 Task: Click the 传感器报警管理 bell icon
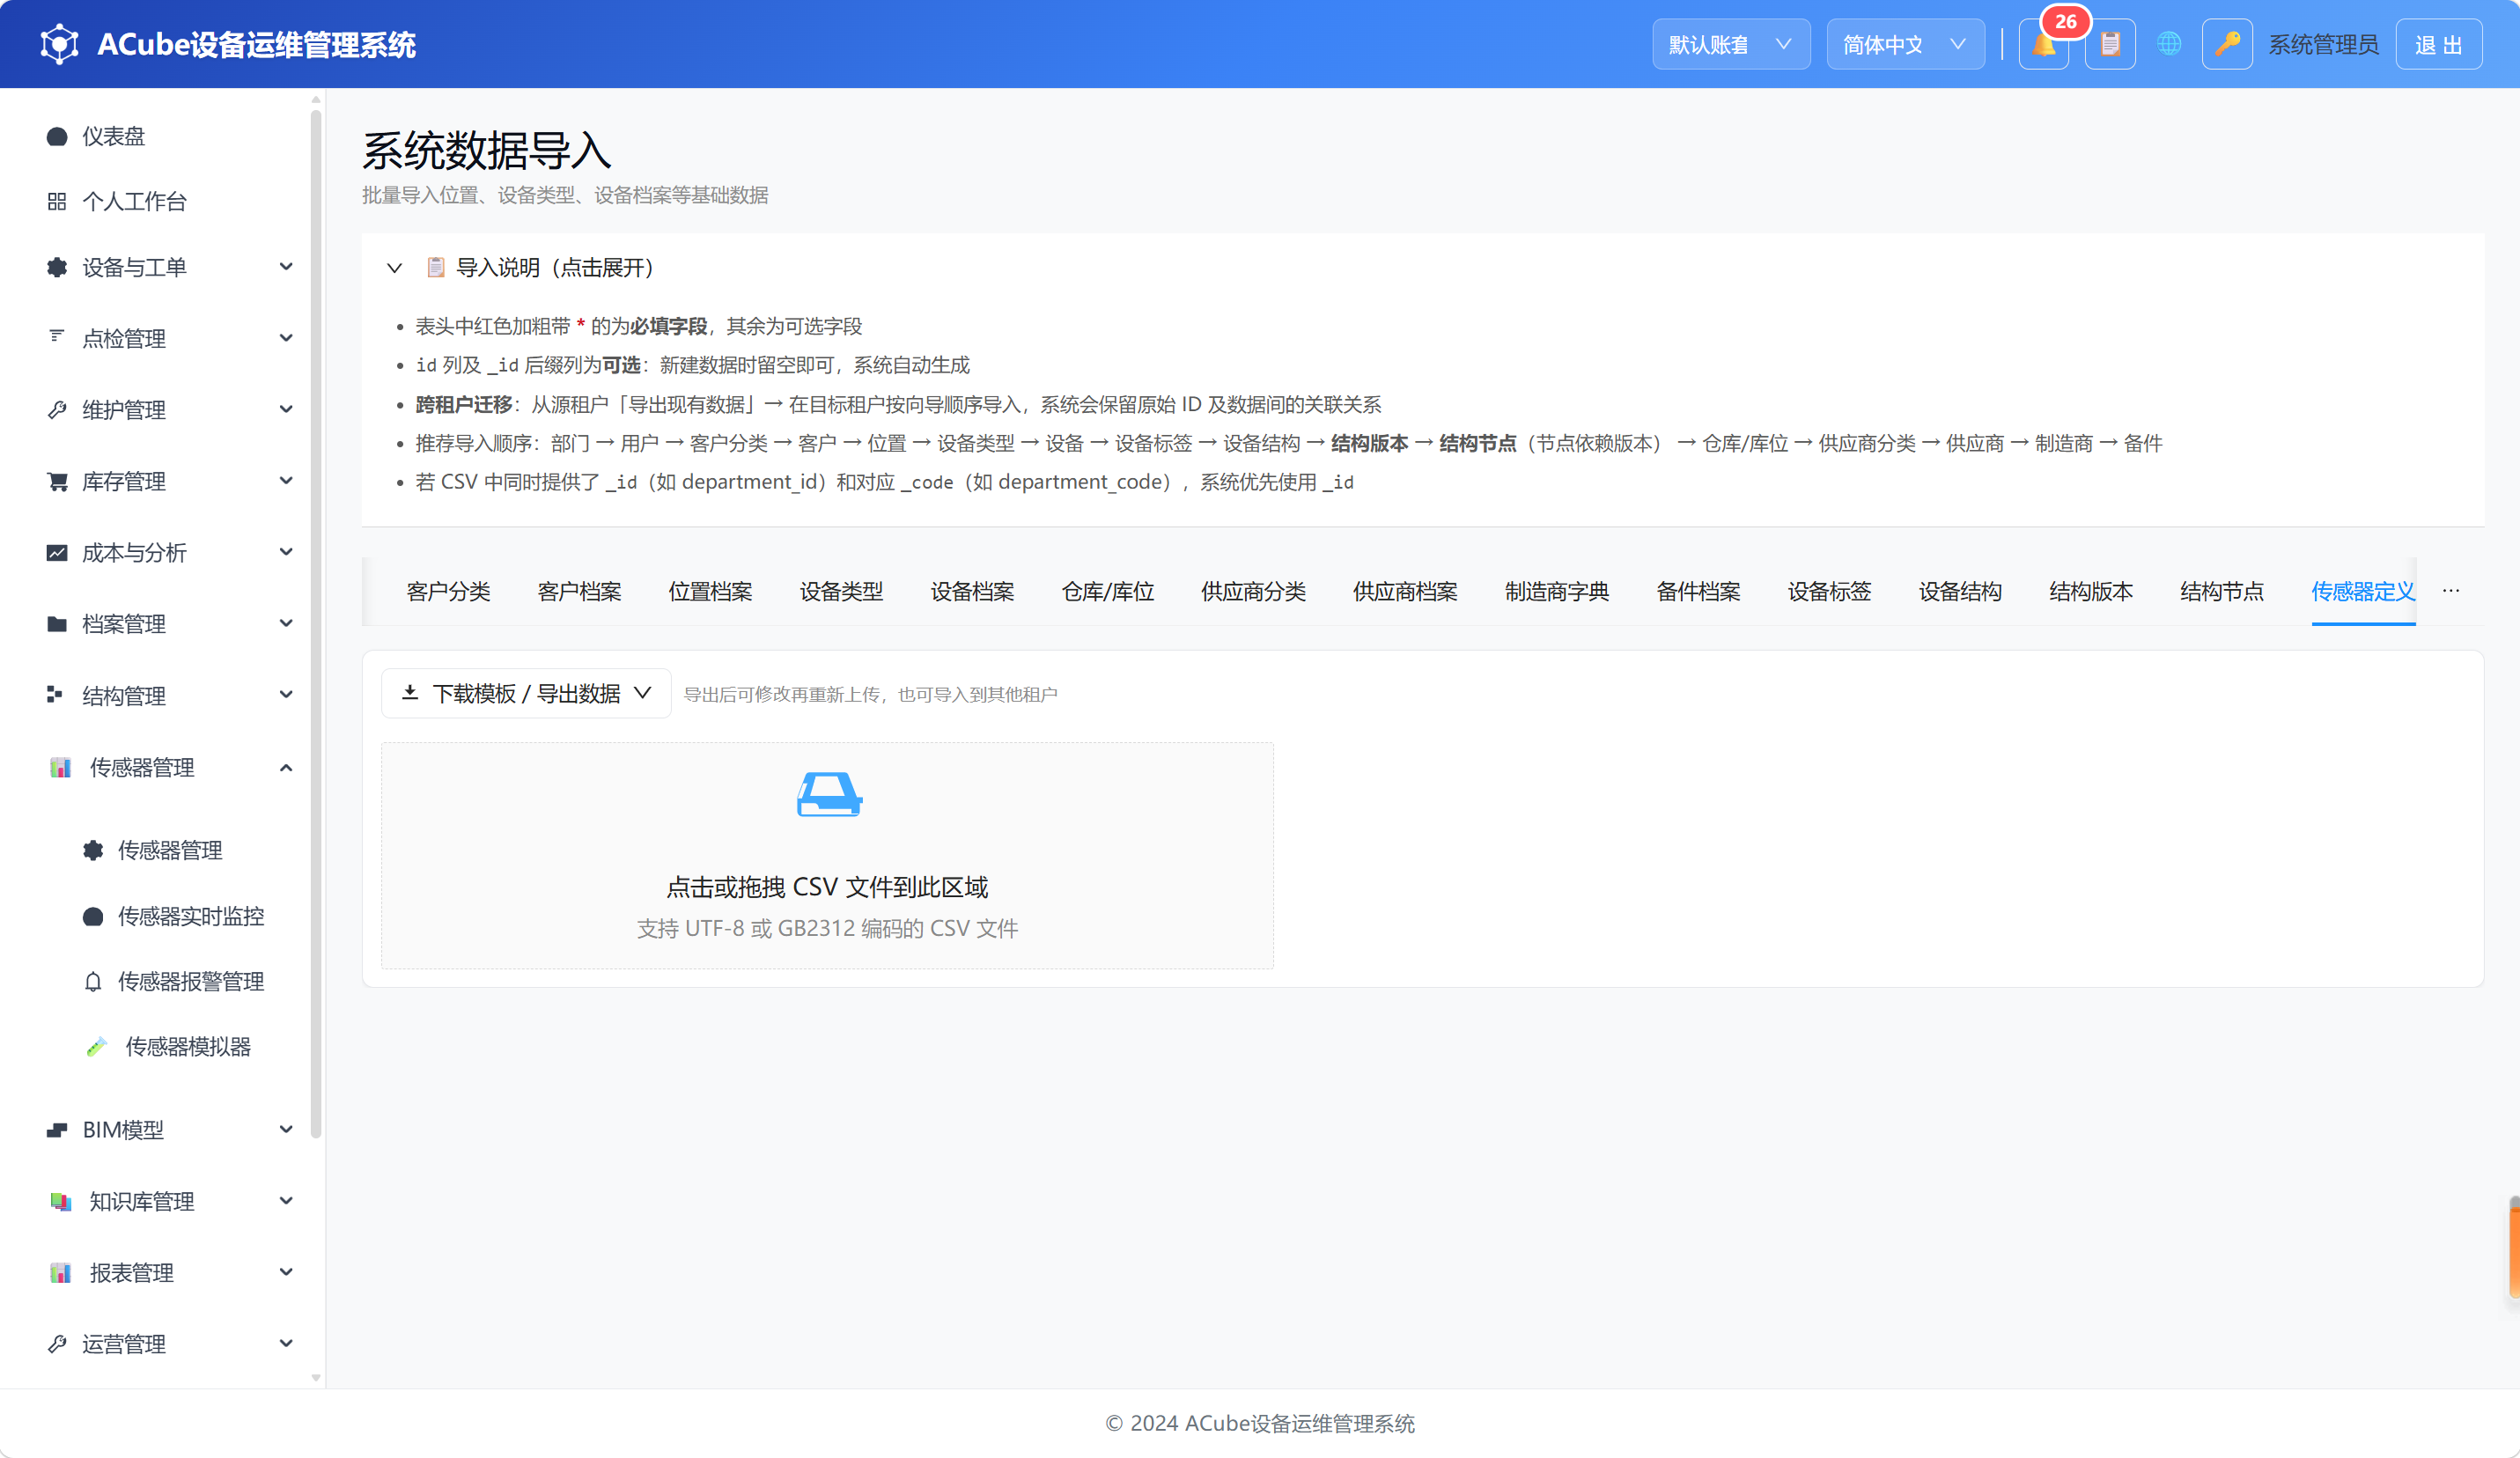pyautogui.click(x=93, y=981)
